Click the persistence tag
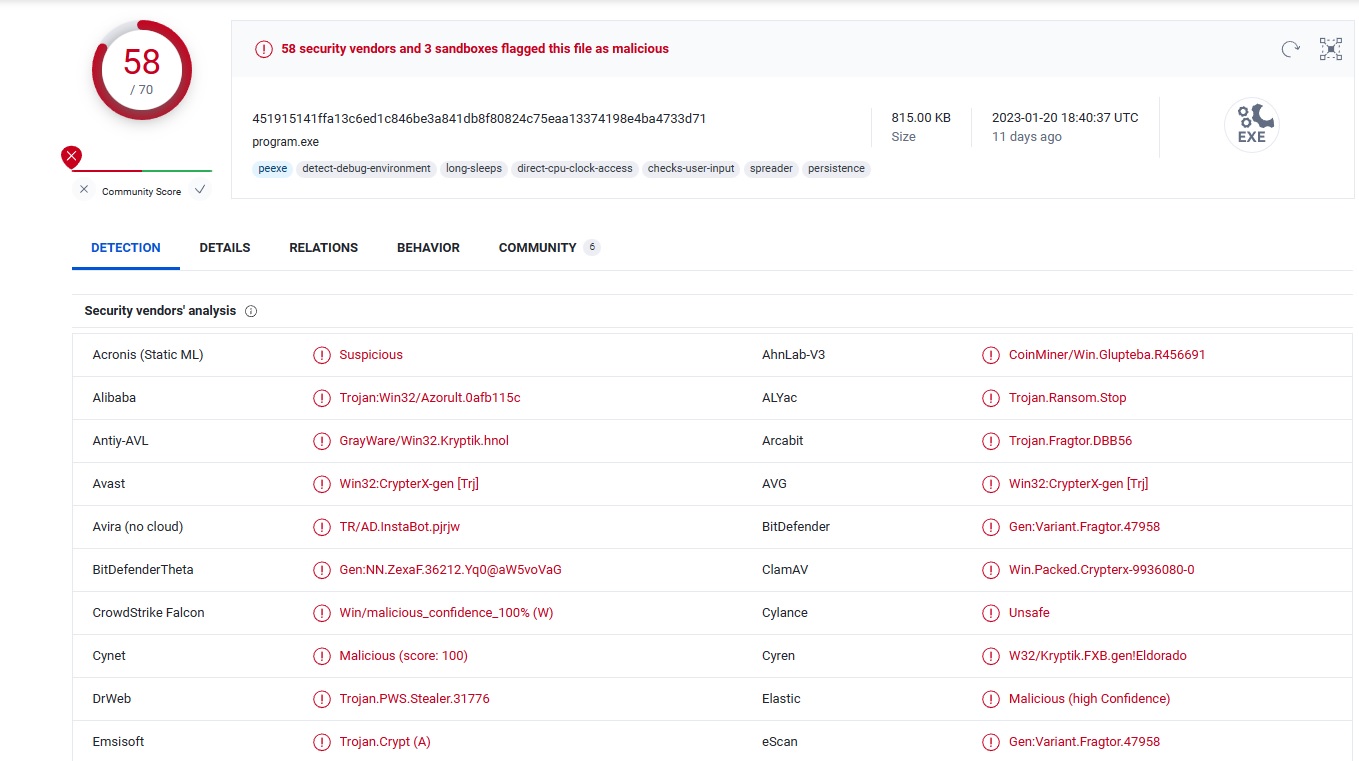1359x761 pixels. point(836,169)
